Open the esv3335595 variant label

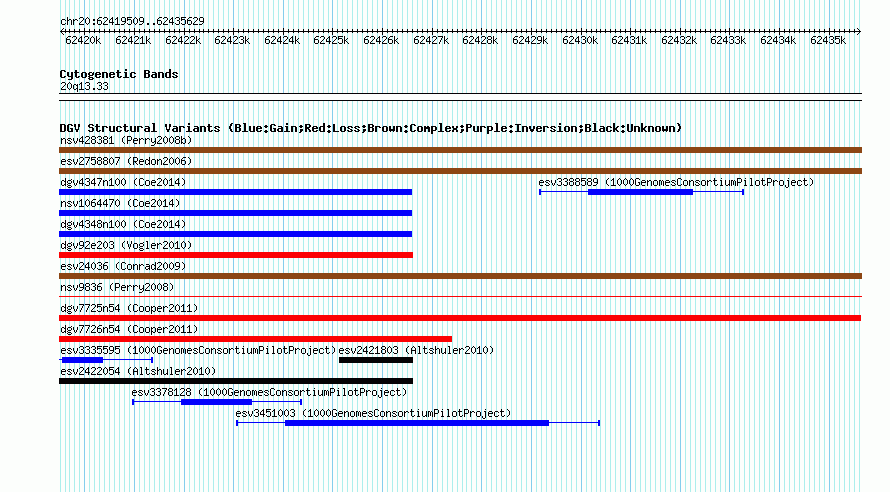198,350
